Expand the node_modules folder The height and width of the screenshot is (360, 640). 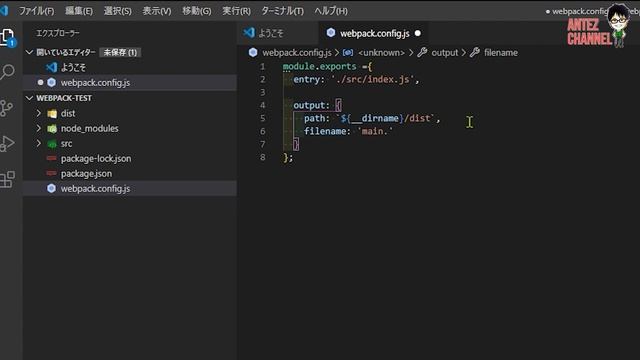tap(39, 128)
